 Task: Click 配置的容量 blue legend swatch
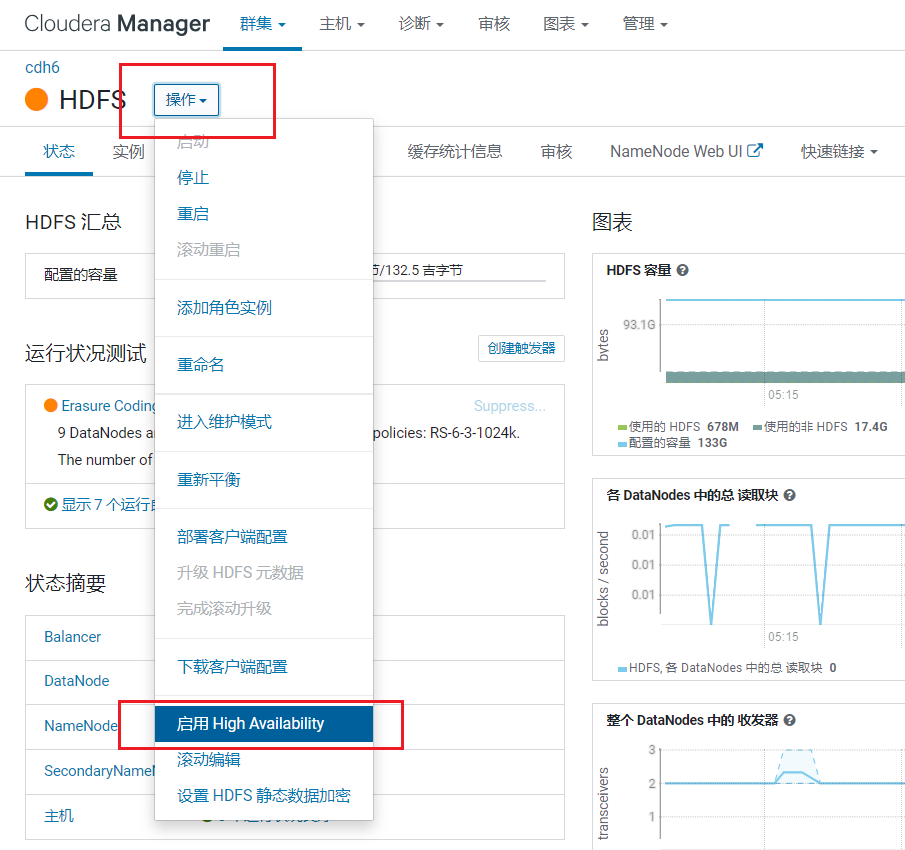click(622, 444)
